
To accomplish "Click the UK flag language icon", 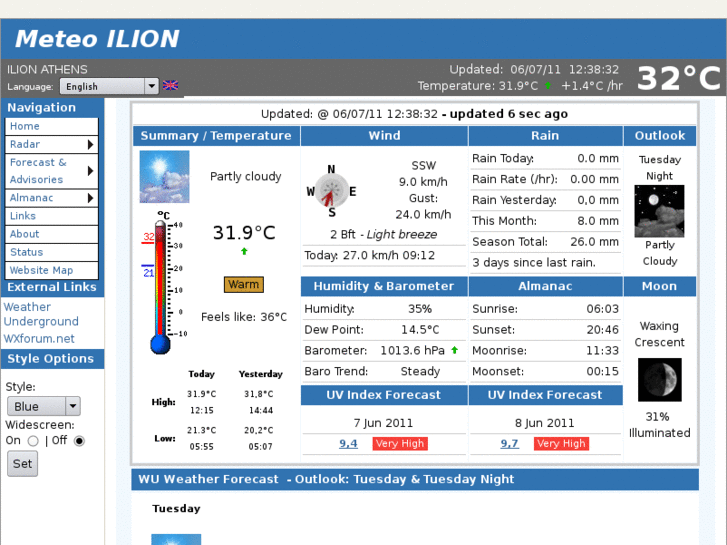I will coord(170,85).
